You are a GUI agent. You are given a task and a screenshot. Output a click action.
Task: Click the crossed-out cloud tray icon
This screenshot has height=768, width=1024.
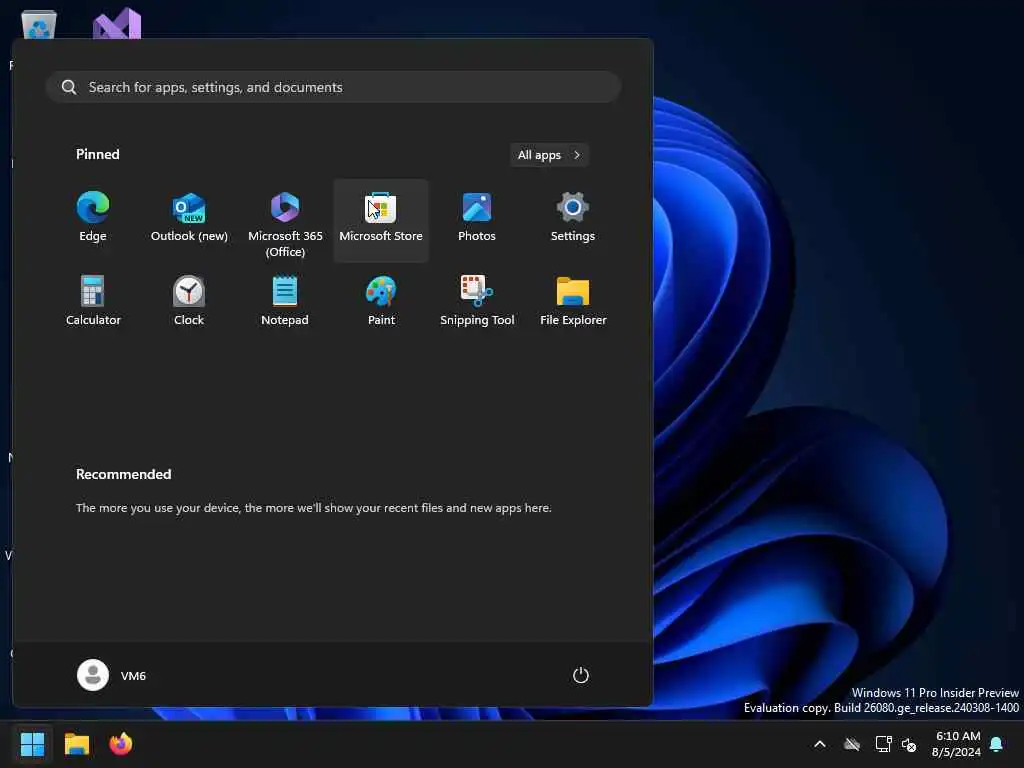pos(852,744)
